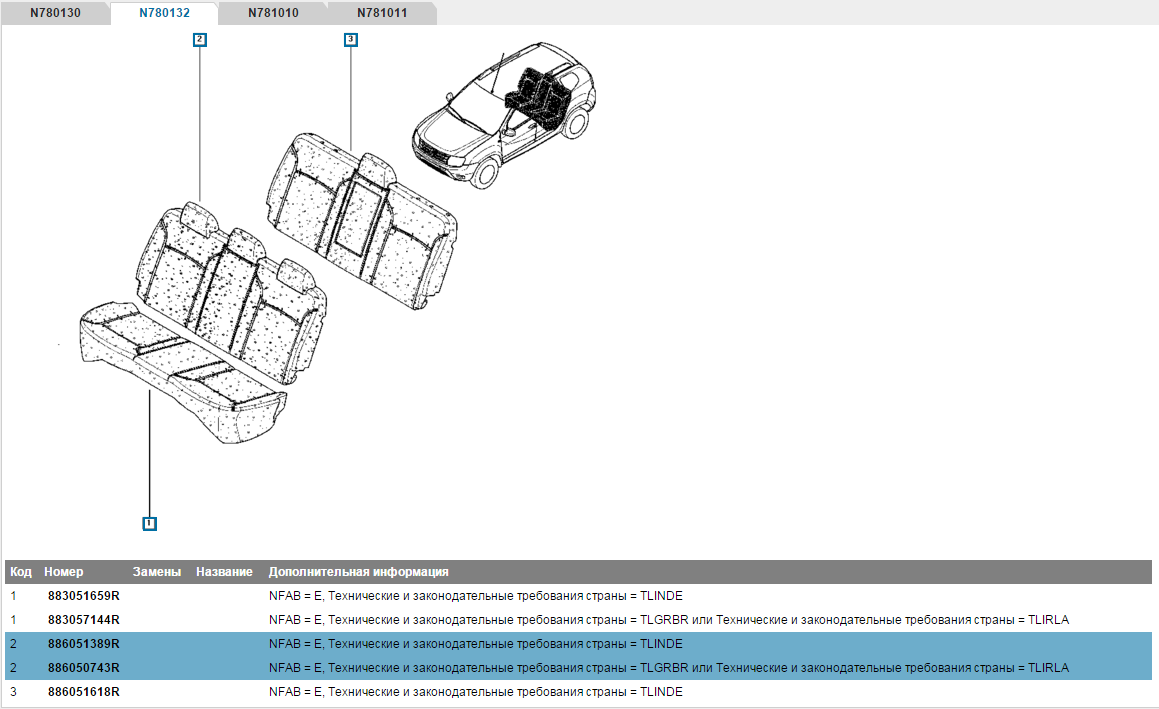Image resolution: width=1159 pixels, height=709 pixels.
Task: Open part number 886051618R
Action: pos(84,692)
